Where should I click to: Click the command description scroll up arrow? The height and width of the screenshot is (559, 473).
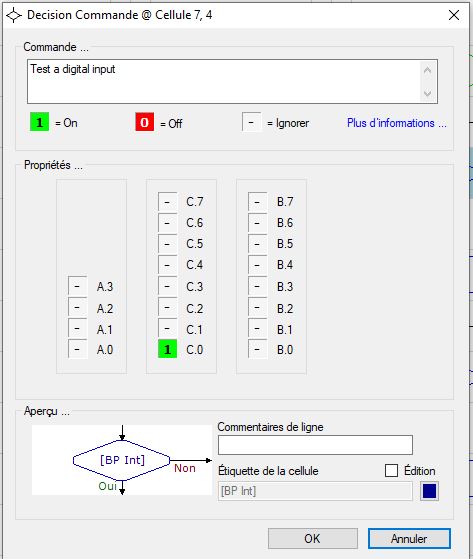pyautogui.click(x=427, y=70)
